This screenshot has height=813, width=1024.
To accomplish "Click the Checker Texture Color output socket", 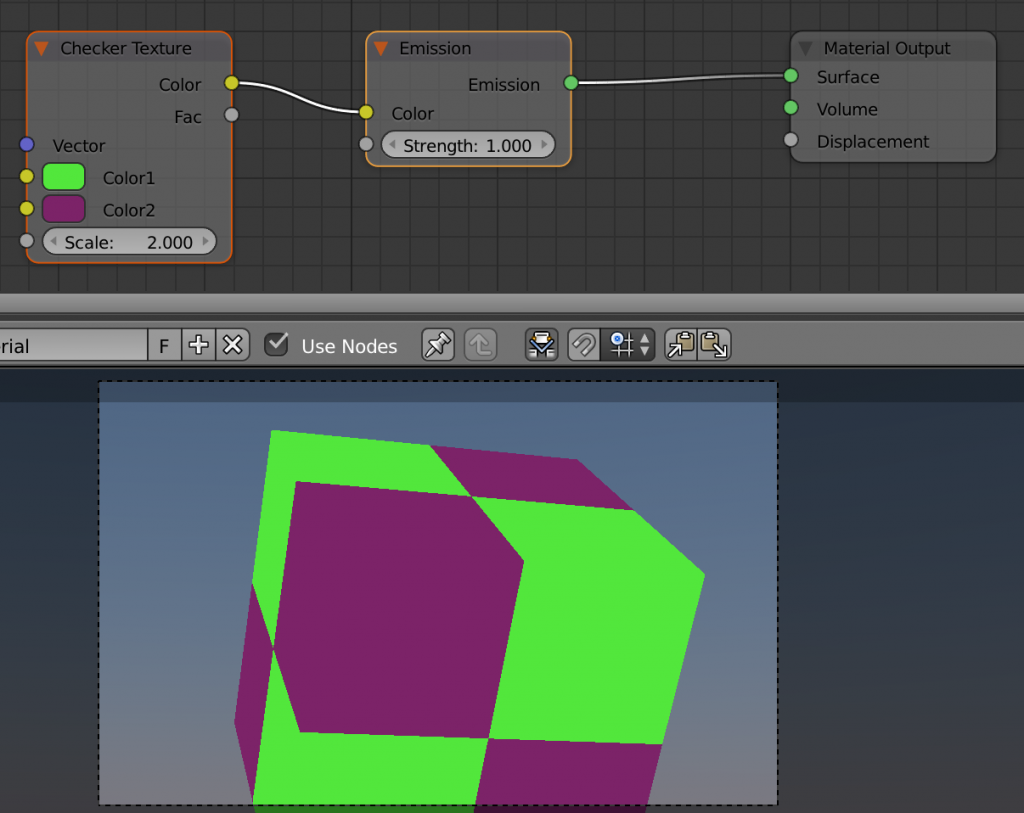I will tap(231, 83).
